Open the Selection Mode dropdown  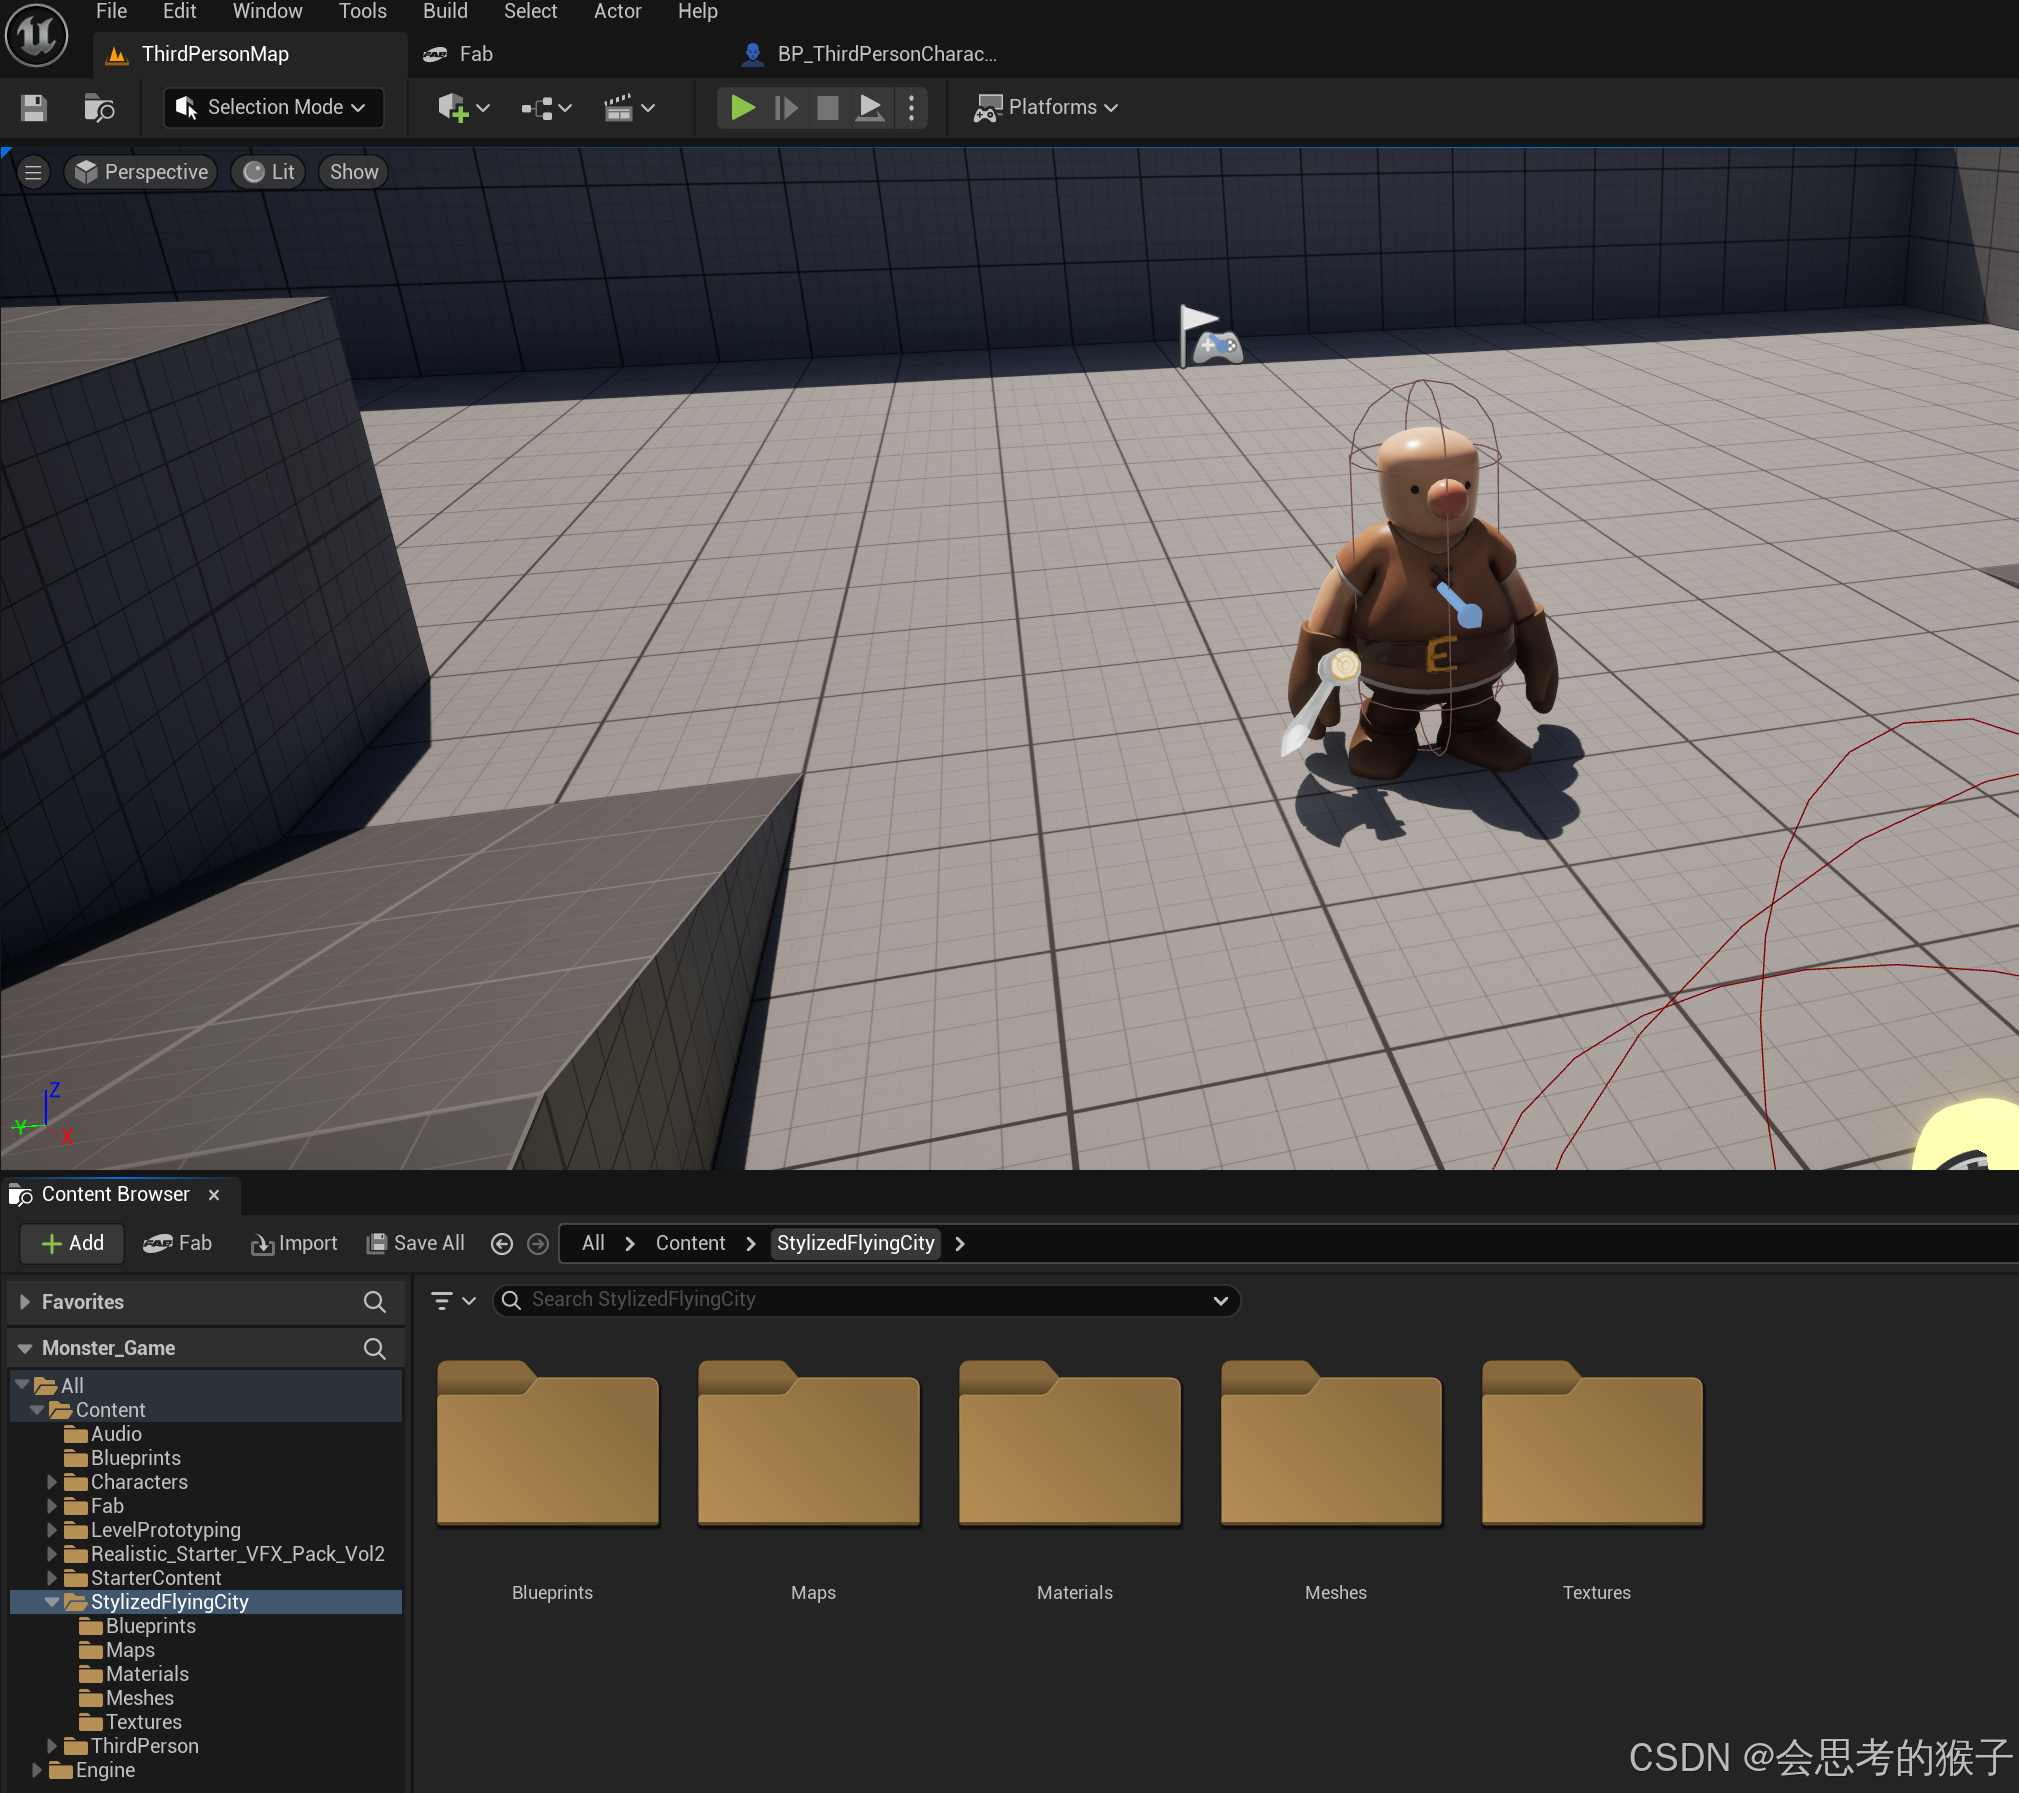(x=274, y=107)
